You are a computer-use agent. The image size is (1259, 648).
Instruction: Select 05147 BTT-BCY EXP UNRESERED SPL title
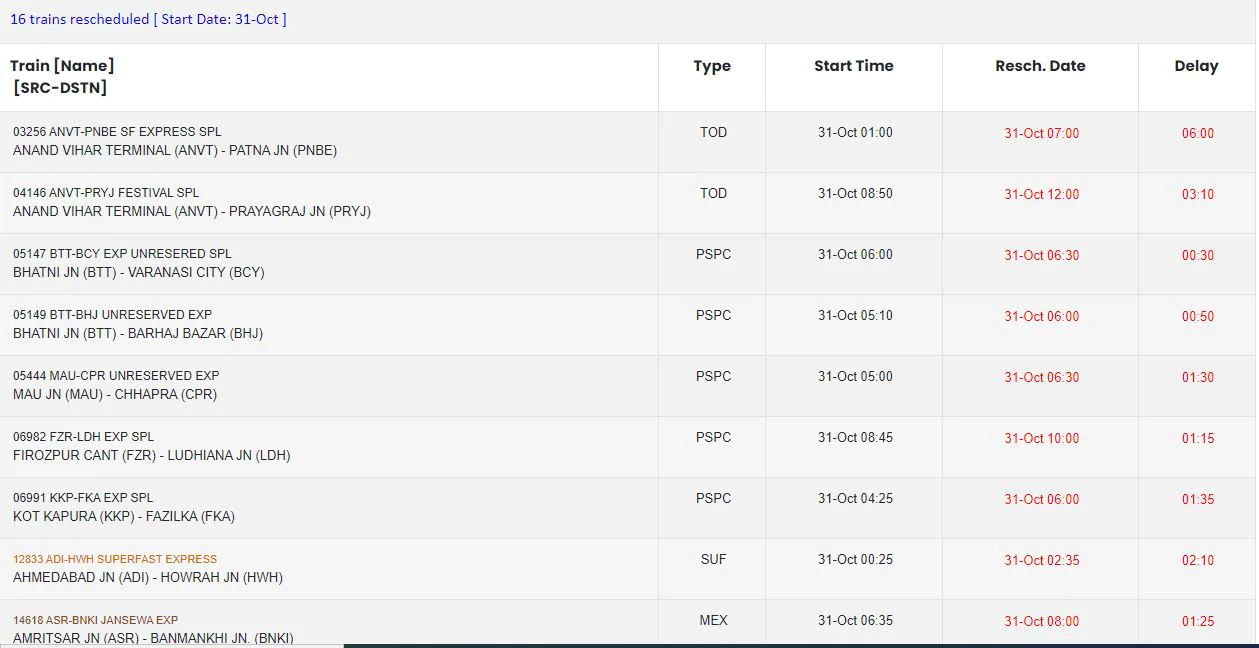(x=122, y=254)
